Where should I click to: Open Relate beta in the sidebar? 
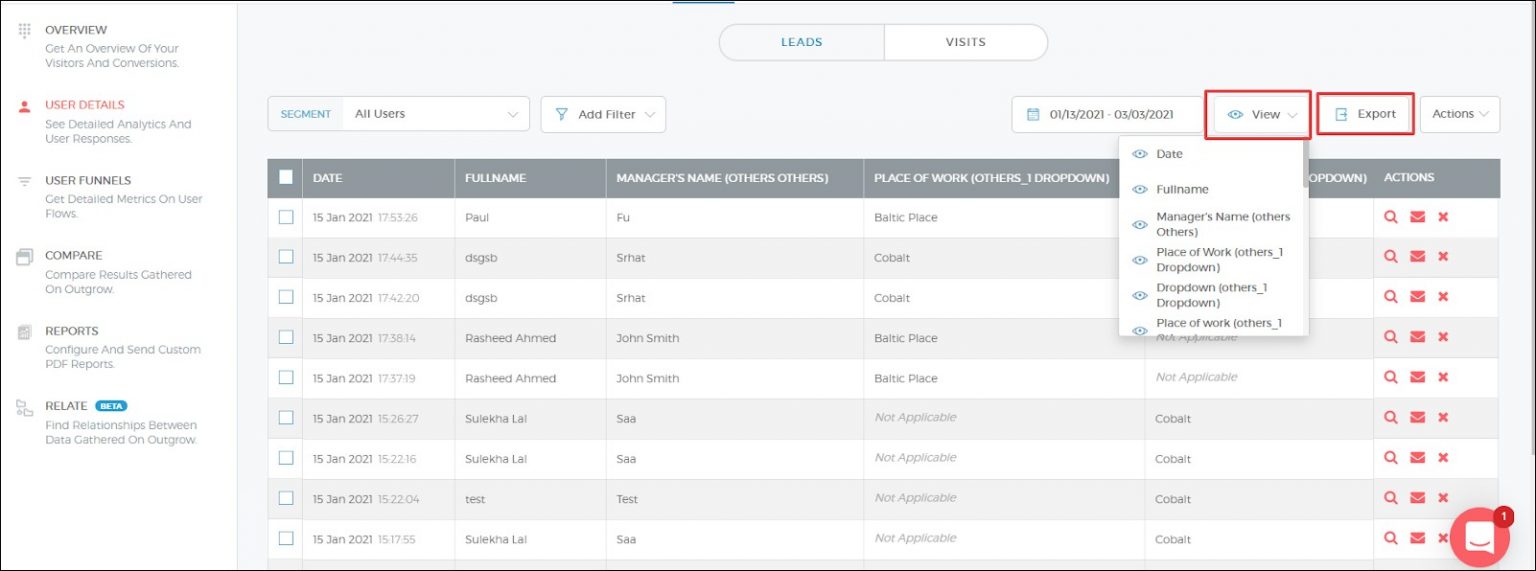point(70,406)
